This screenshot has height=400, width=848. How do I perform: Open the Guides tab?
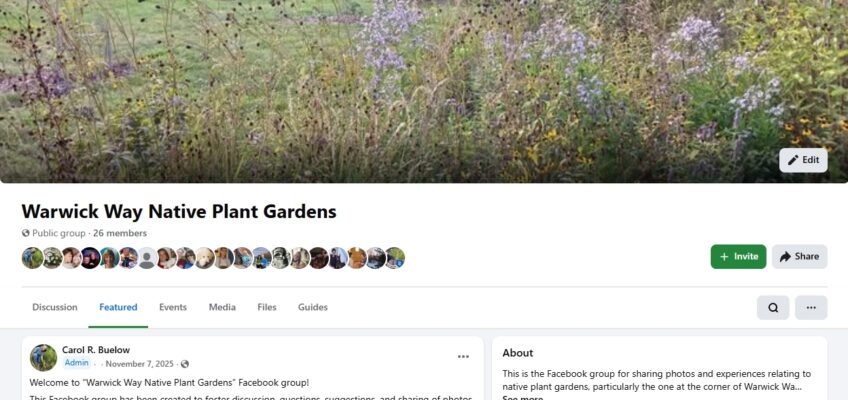(x=313, y=308)
